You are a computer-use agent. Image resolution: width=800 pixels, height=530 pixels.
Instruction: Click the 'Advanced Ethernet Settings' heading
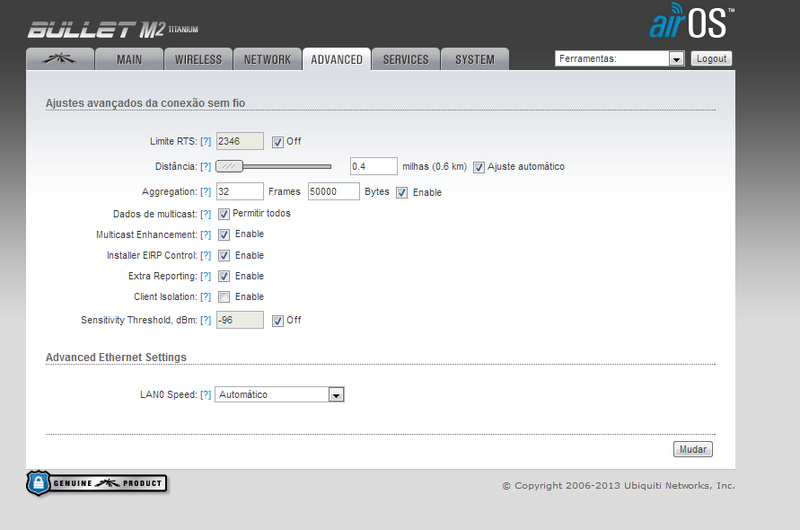pyautogui.click(x=116, y=357)
